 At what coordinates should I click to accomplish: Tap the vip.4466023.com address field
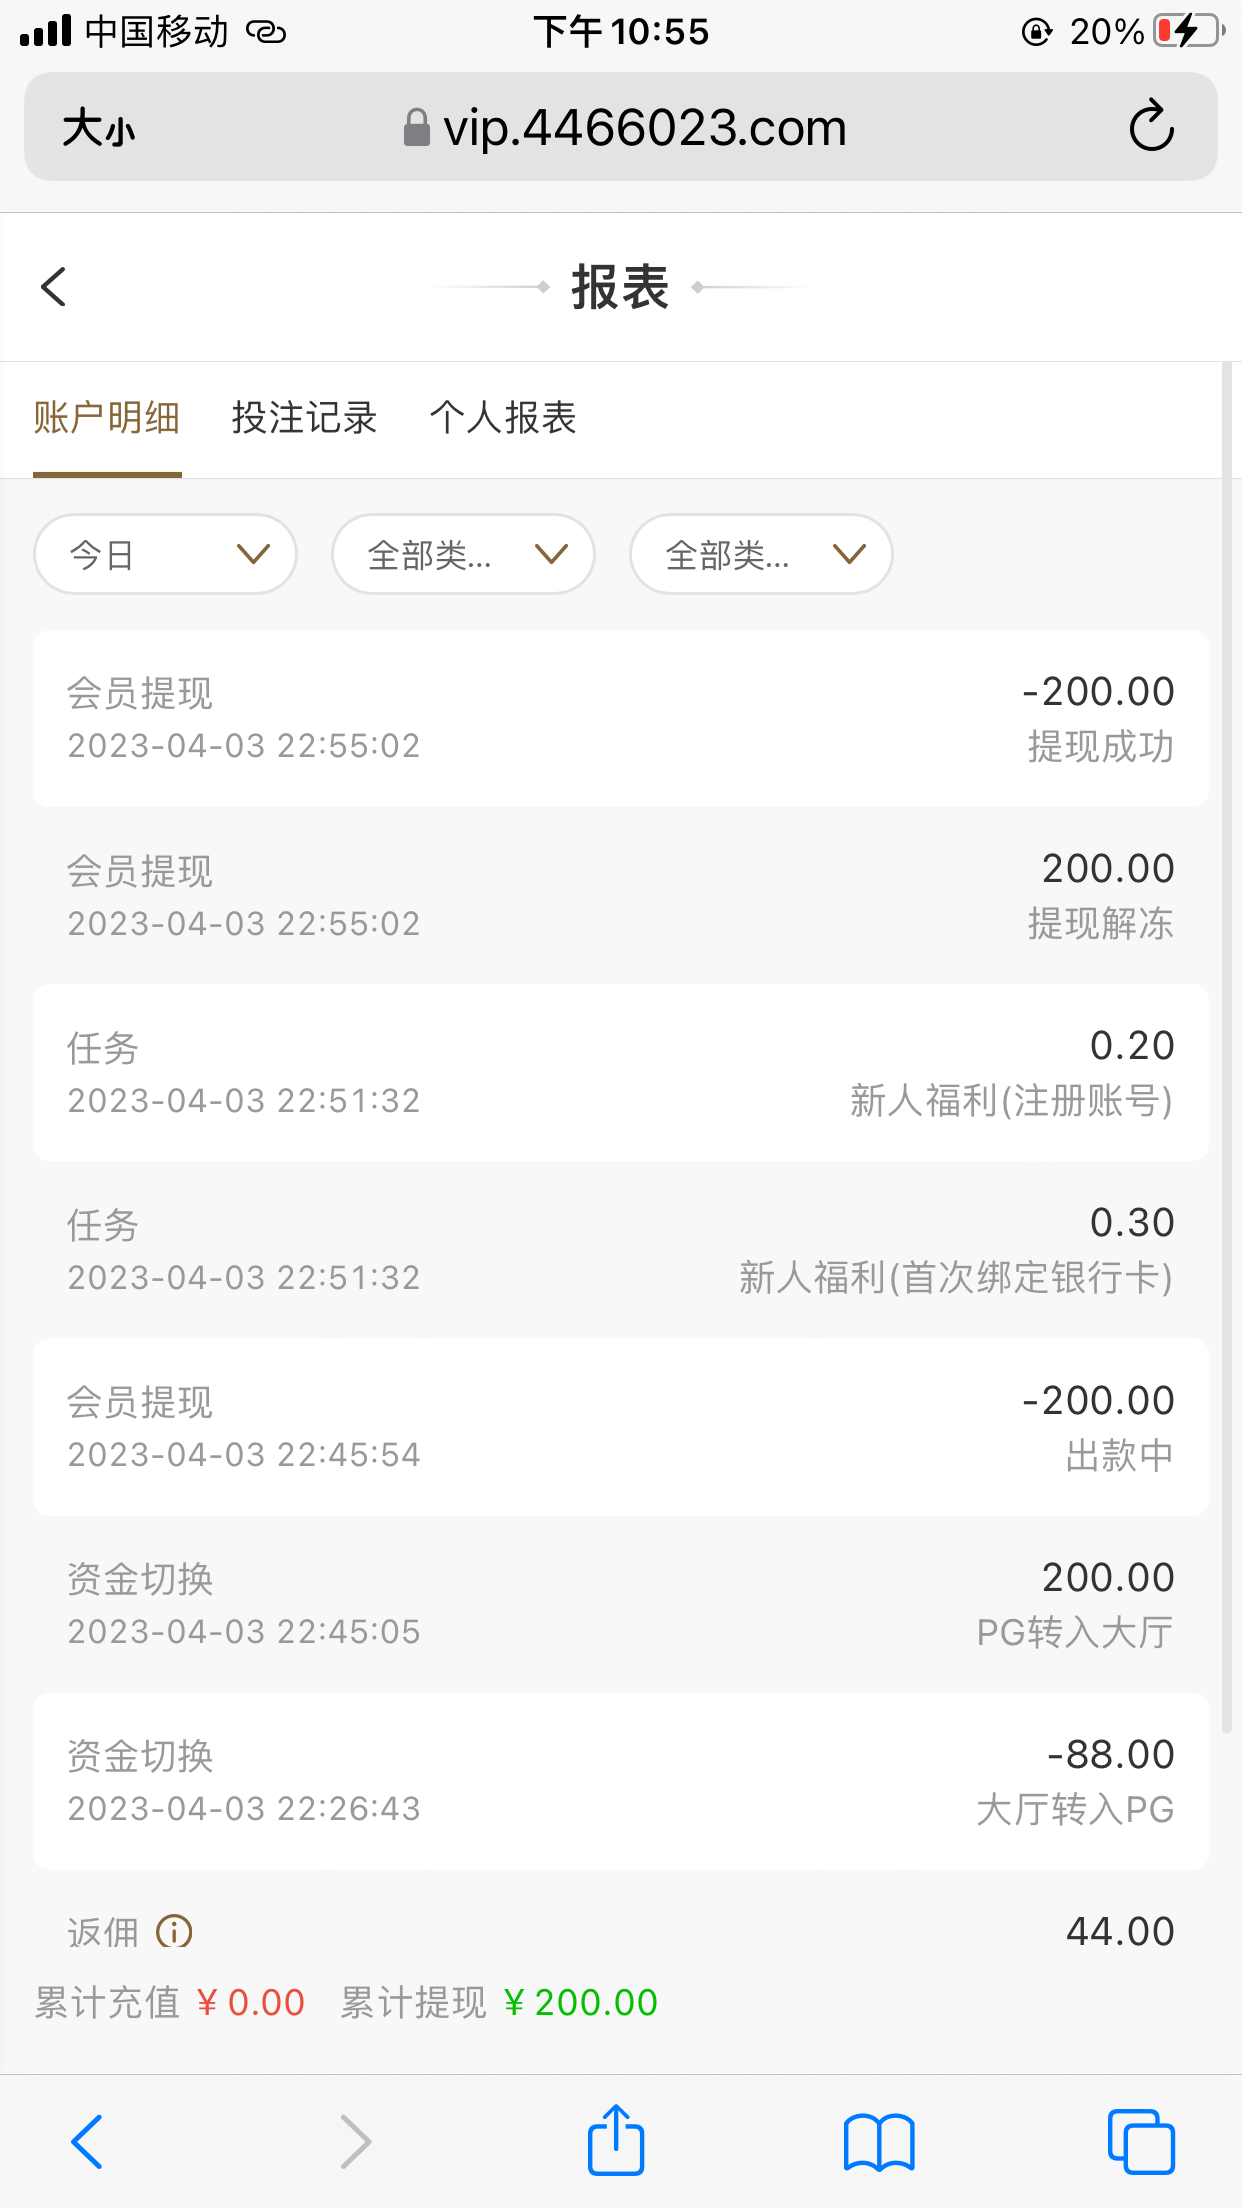point(625,128)
